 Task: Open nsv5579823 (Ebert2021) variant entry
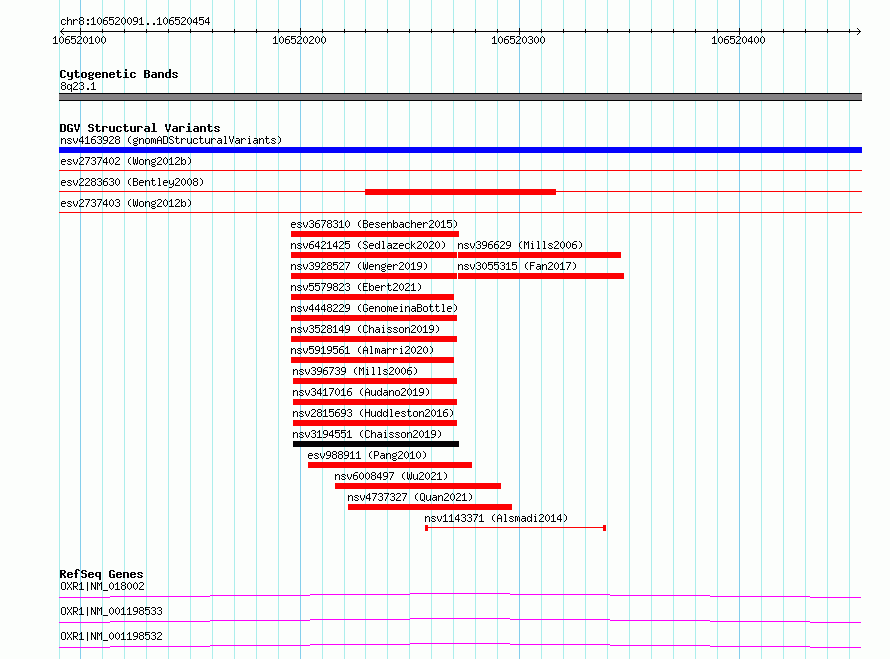pyautogui.click(x=356, y=287)
